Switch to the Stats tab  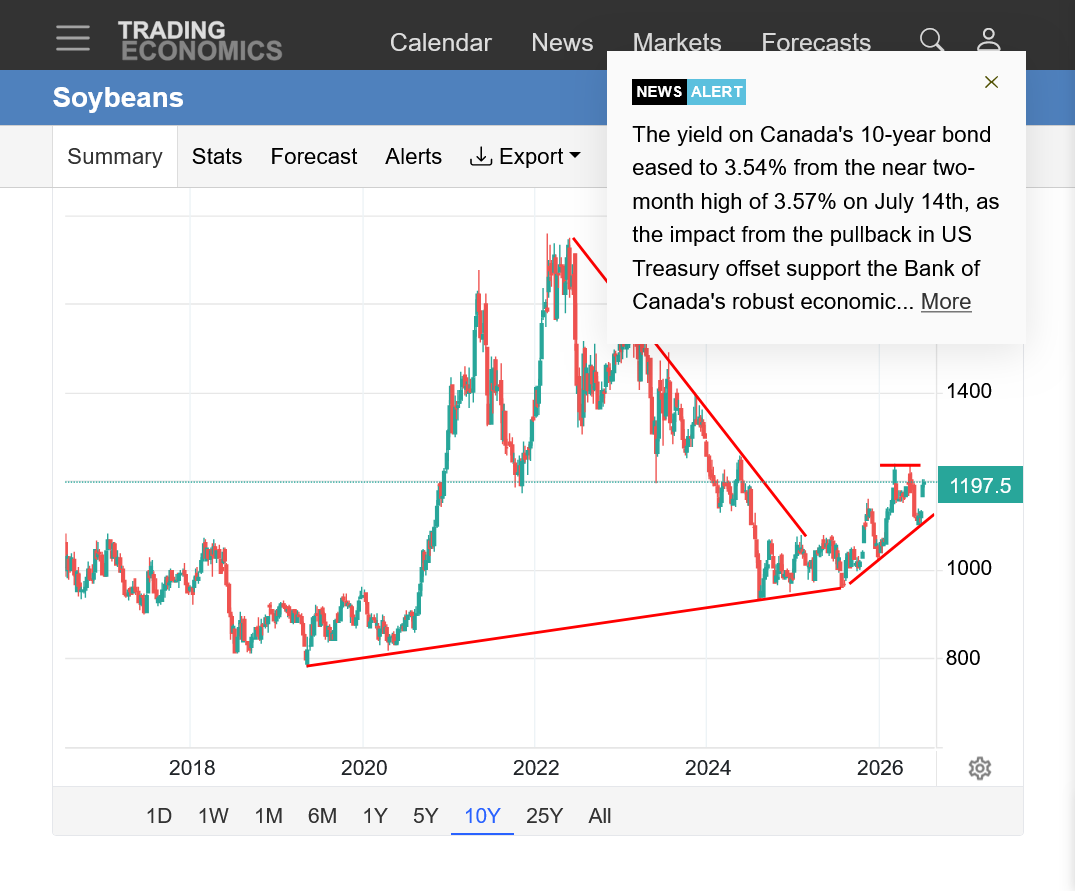[x=217, y=156]
